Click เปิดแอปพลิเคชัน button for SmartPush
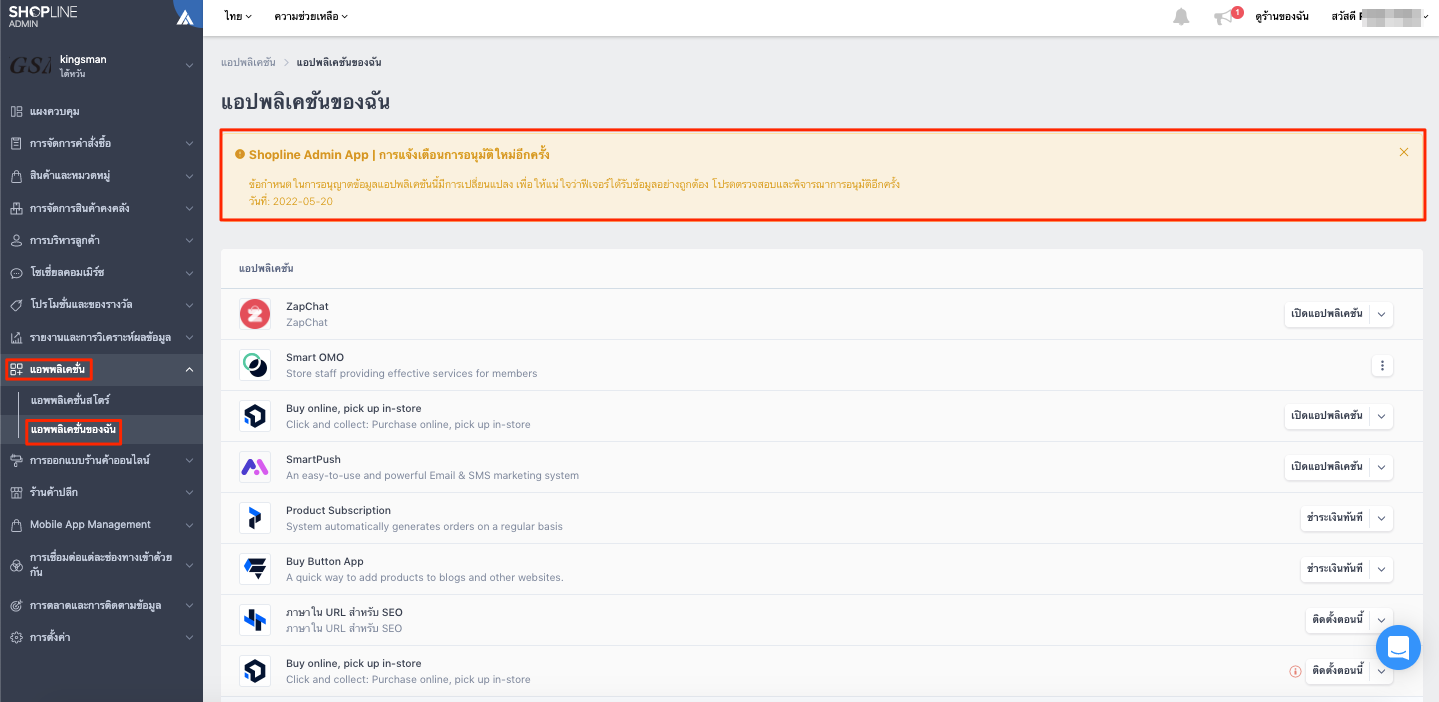Screen dimensions: 1439x702 point(1327,467)
